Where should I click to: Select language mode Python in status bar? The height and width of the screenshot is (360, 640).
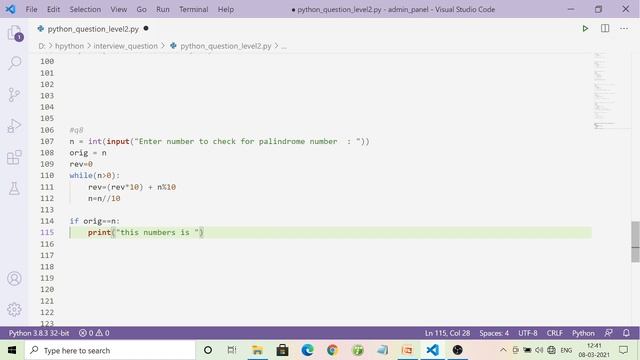click(583, 333)
